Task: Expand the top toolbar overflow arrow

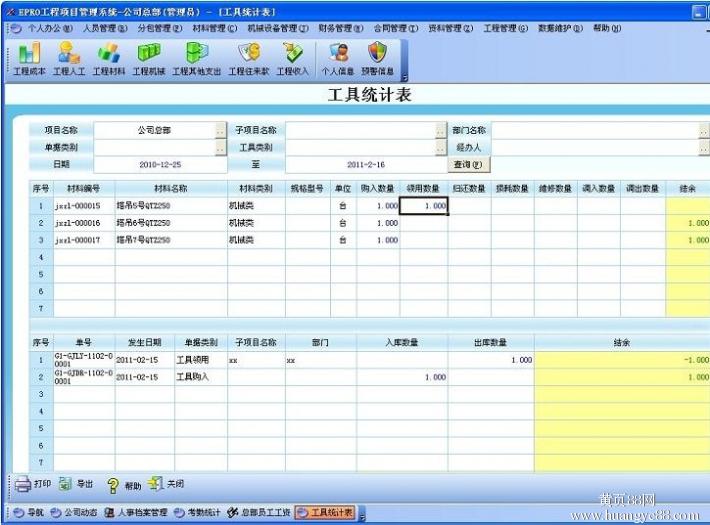Action: 404,77
